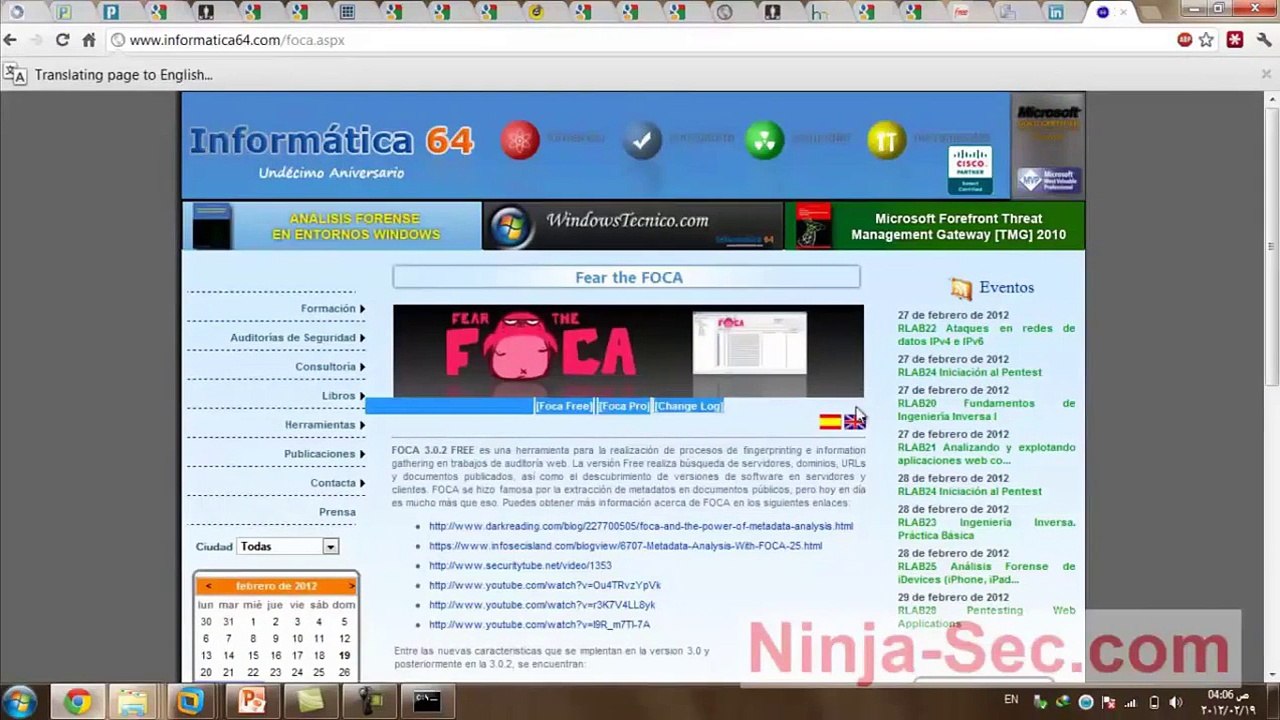Select day 19 in the febrero calendar
Screen dimensions: 1280x720
pos(344,656)
